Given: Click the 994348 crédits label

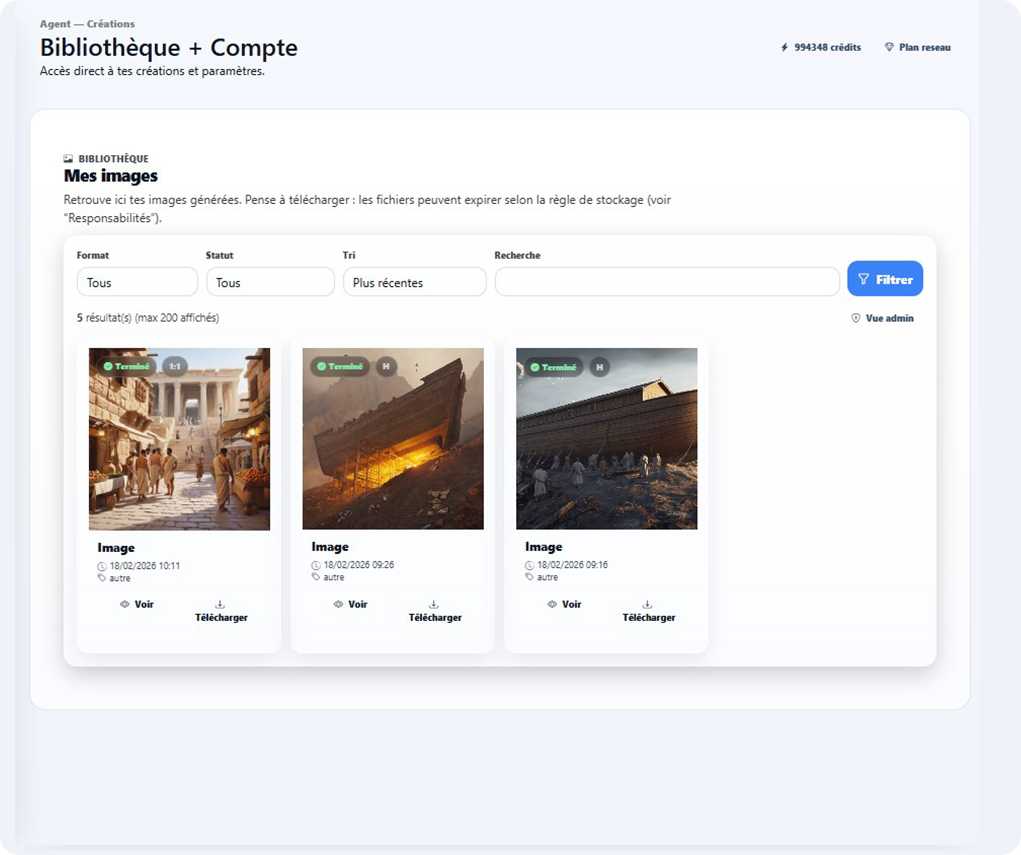Looking at the screenshot, I should [827, 47].
